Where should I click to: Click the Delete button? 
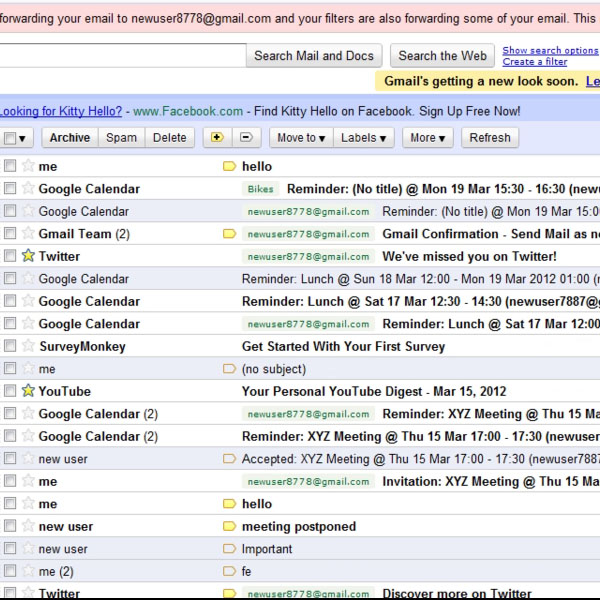click(170, 137)
